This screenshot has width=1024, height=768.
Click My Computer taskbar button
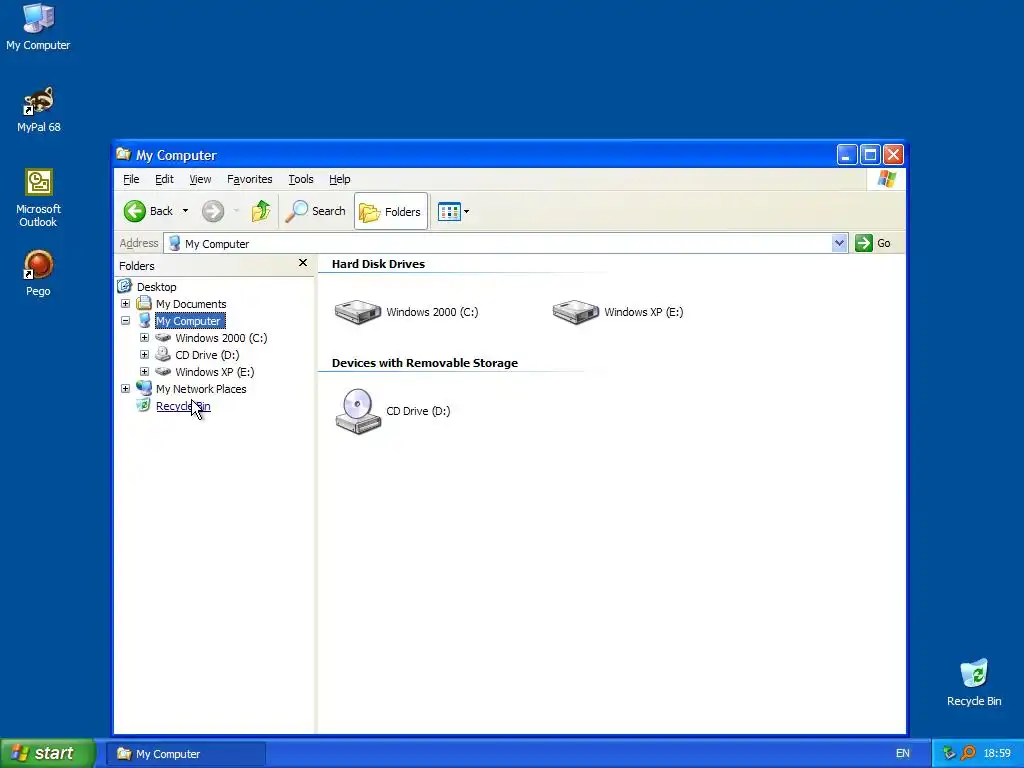[186, 754]
